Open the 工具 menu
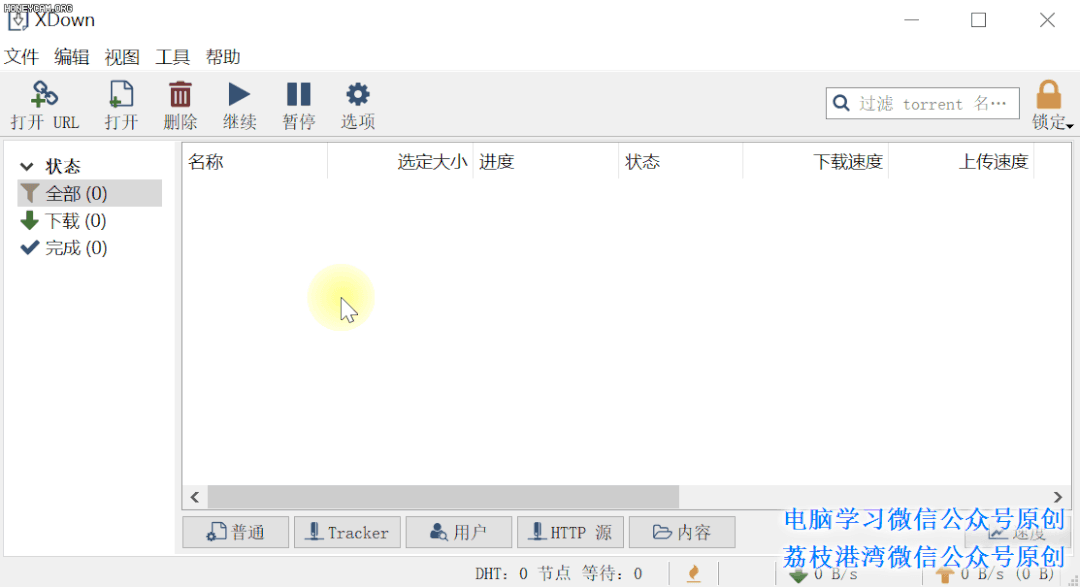 tap(172, 56)
